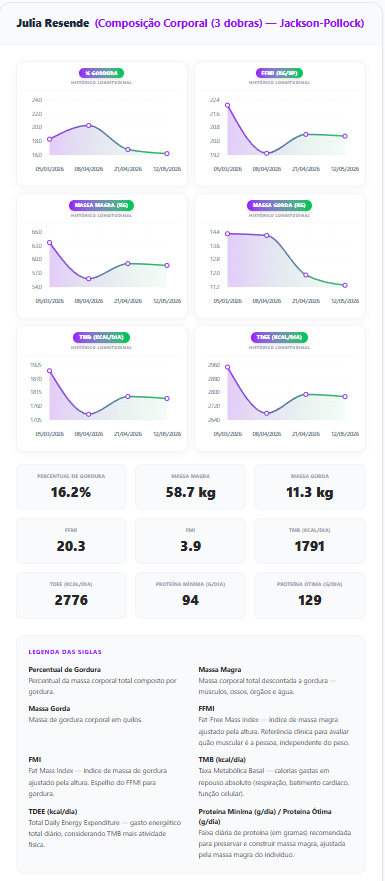Click the 22.4 y-axis label in FFMI chart
Image resolution: width=385 pixels, height=881 pixels.
pyautogui.click(x=215, y=100)
